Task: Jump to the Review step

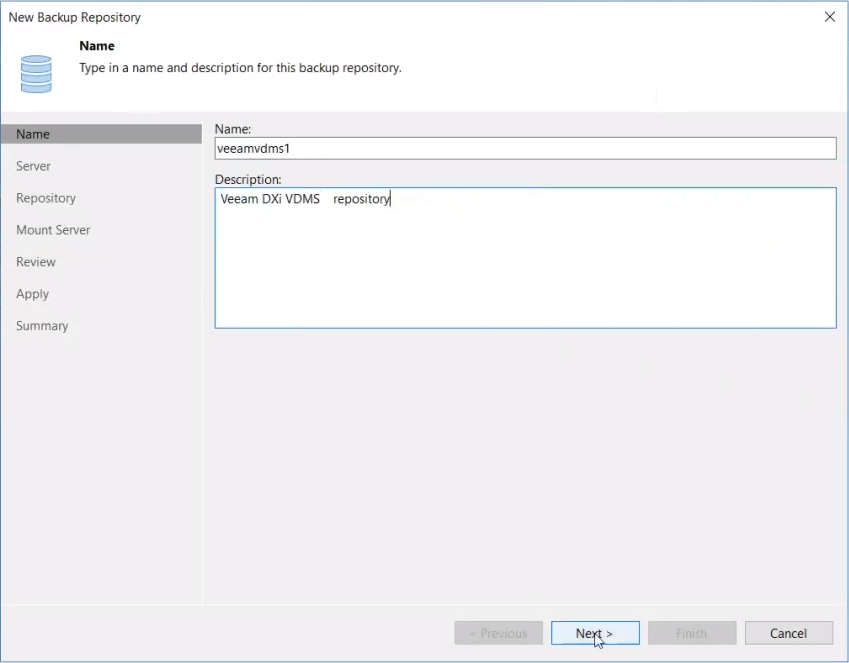Action: point(36,262)
